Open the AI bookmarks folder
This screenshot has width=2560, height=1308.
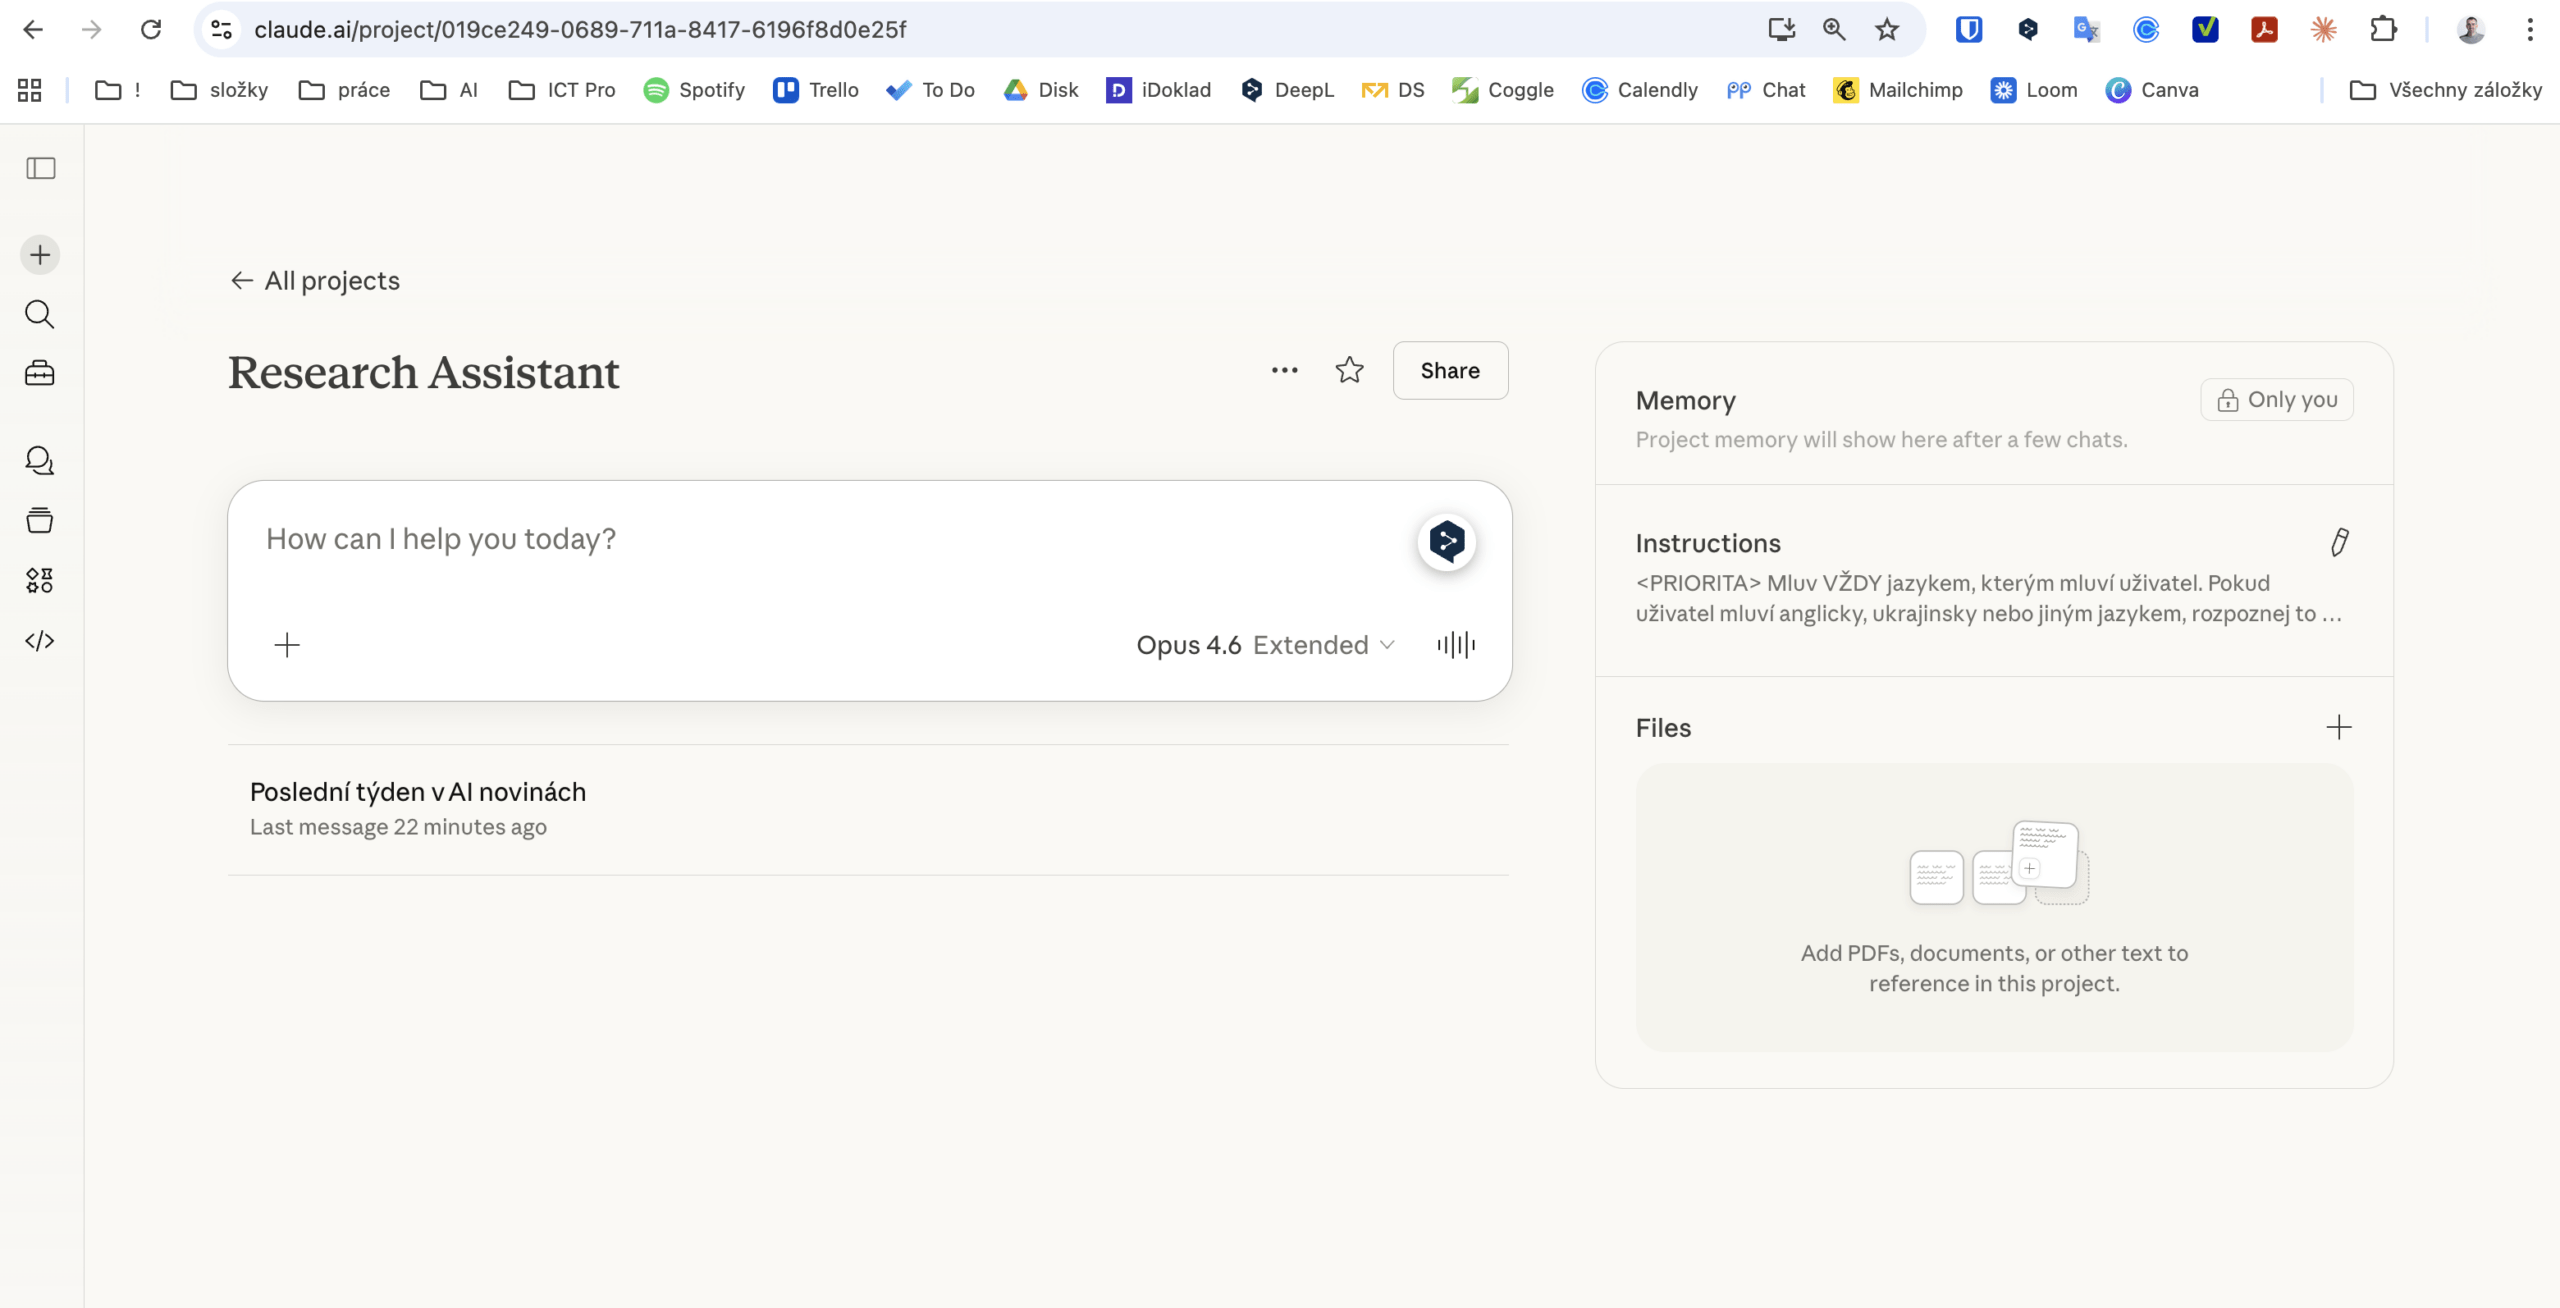[449, 90]
